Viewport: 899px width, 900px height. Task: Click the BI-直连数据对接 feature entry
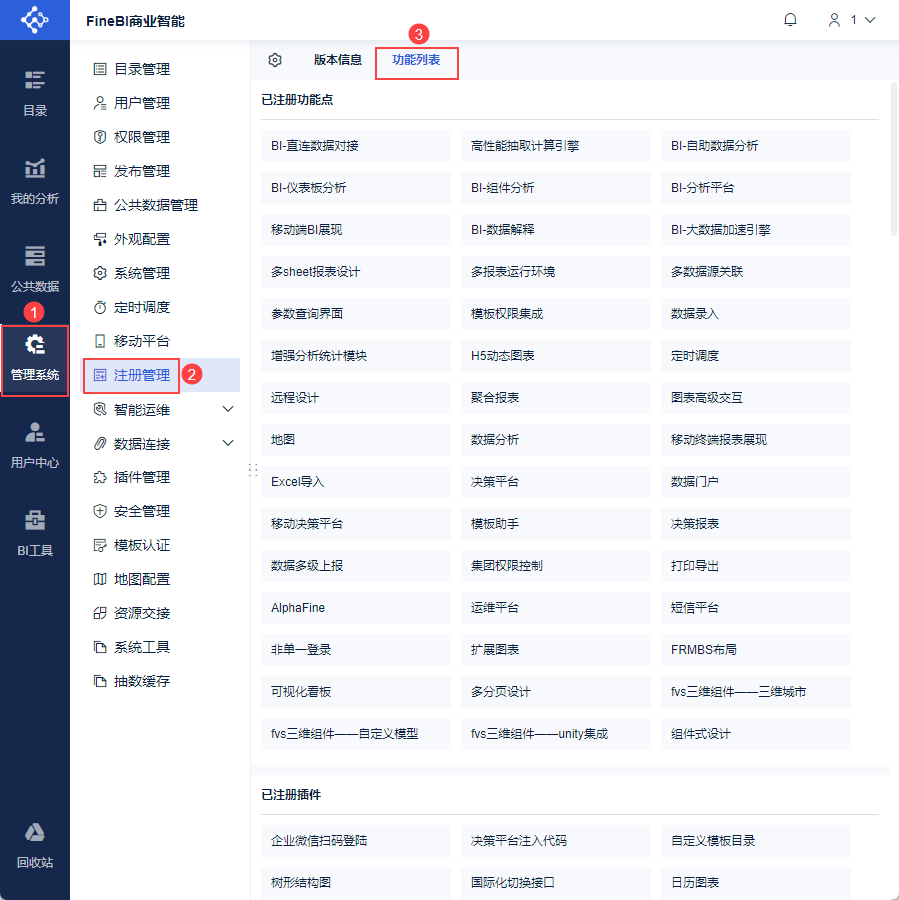(x=356, y=146)
